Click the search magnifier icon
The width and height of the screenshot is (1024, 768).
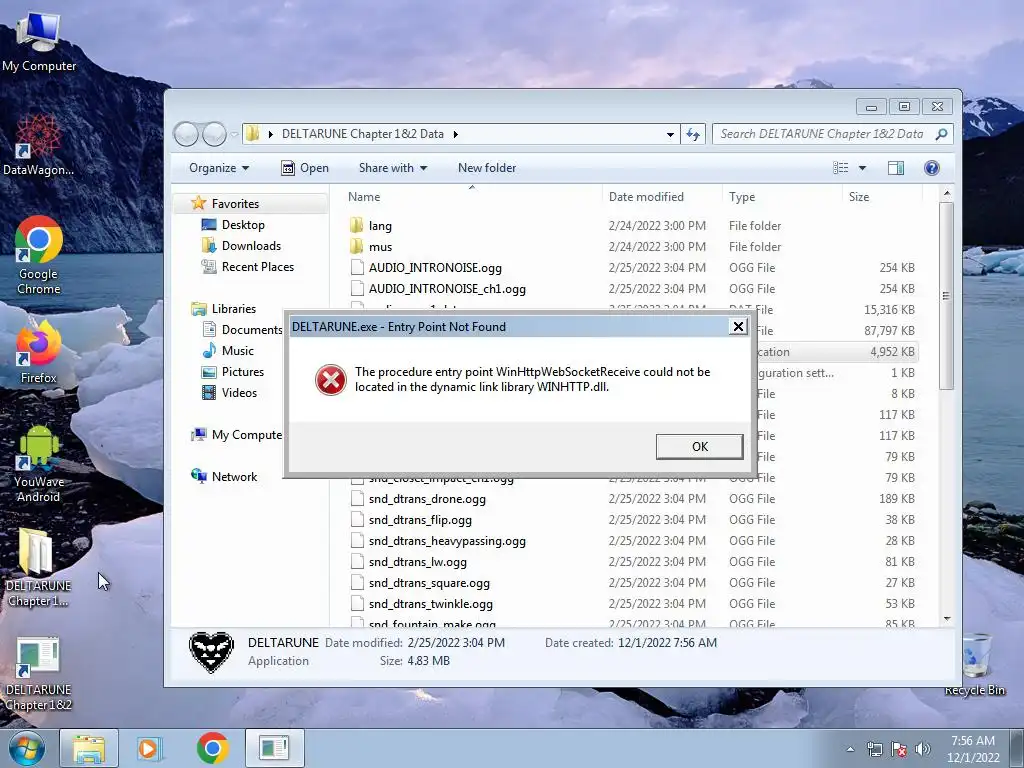coord(941,134)
